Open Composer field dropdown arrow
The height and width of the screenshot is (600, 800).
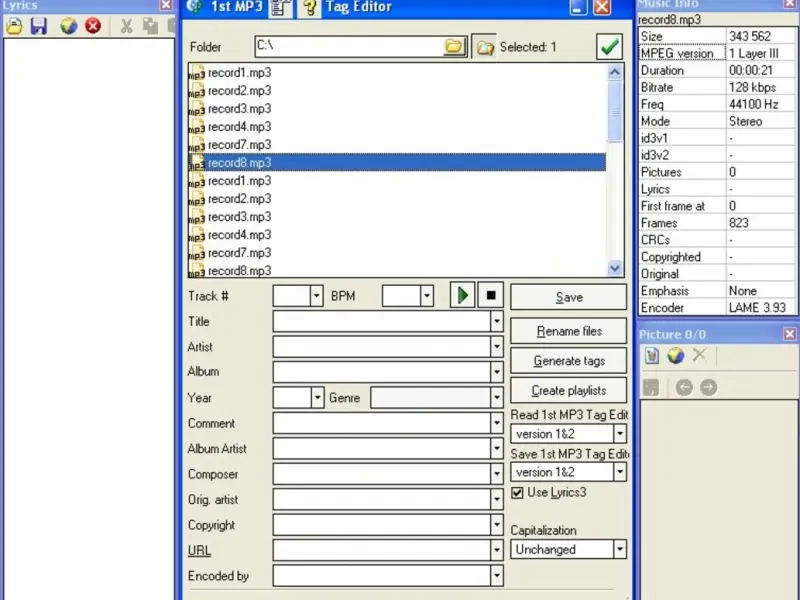[496, 474]
